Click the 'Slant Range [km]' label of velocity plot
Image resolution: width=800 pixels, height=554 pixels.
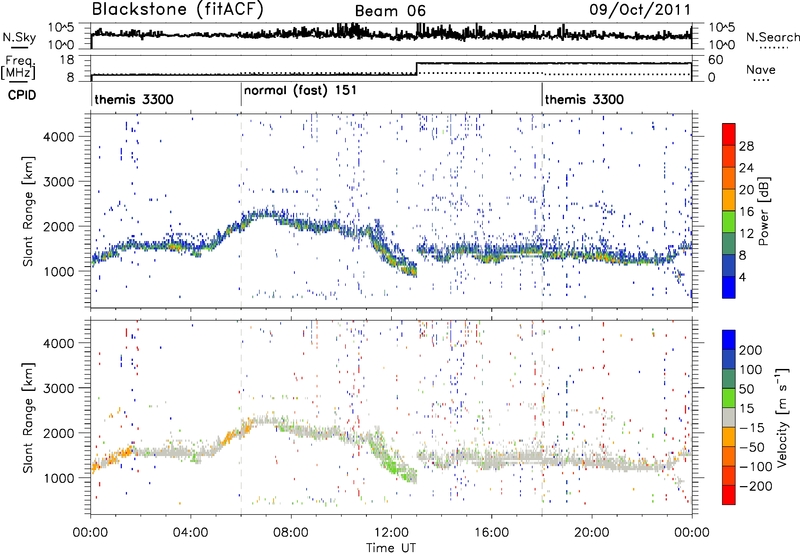pos(28,418)
